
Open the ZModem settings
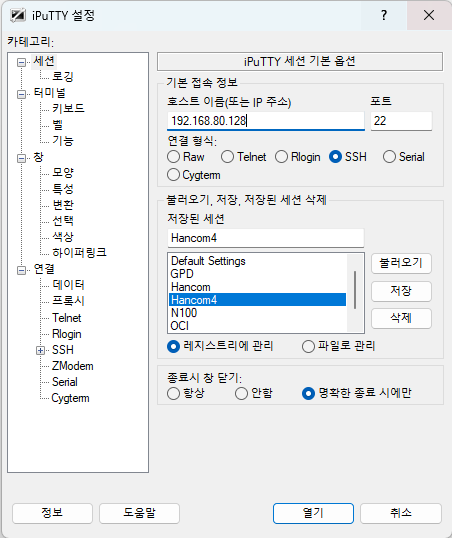72,366
